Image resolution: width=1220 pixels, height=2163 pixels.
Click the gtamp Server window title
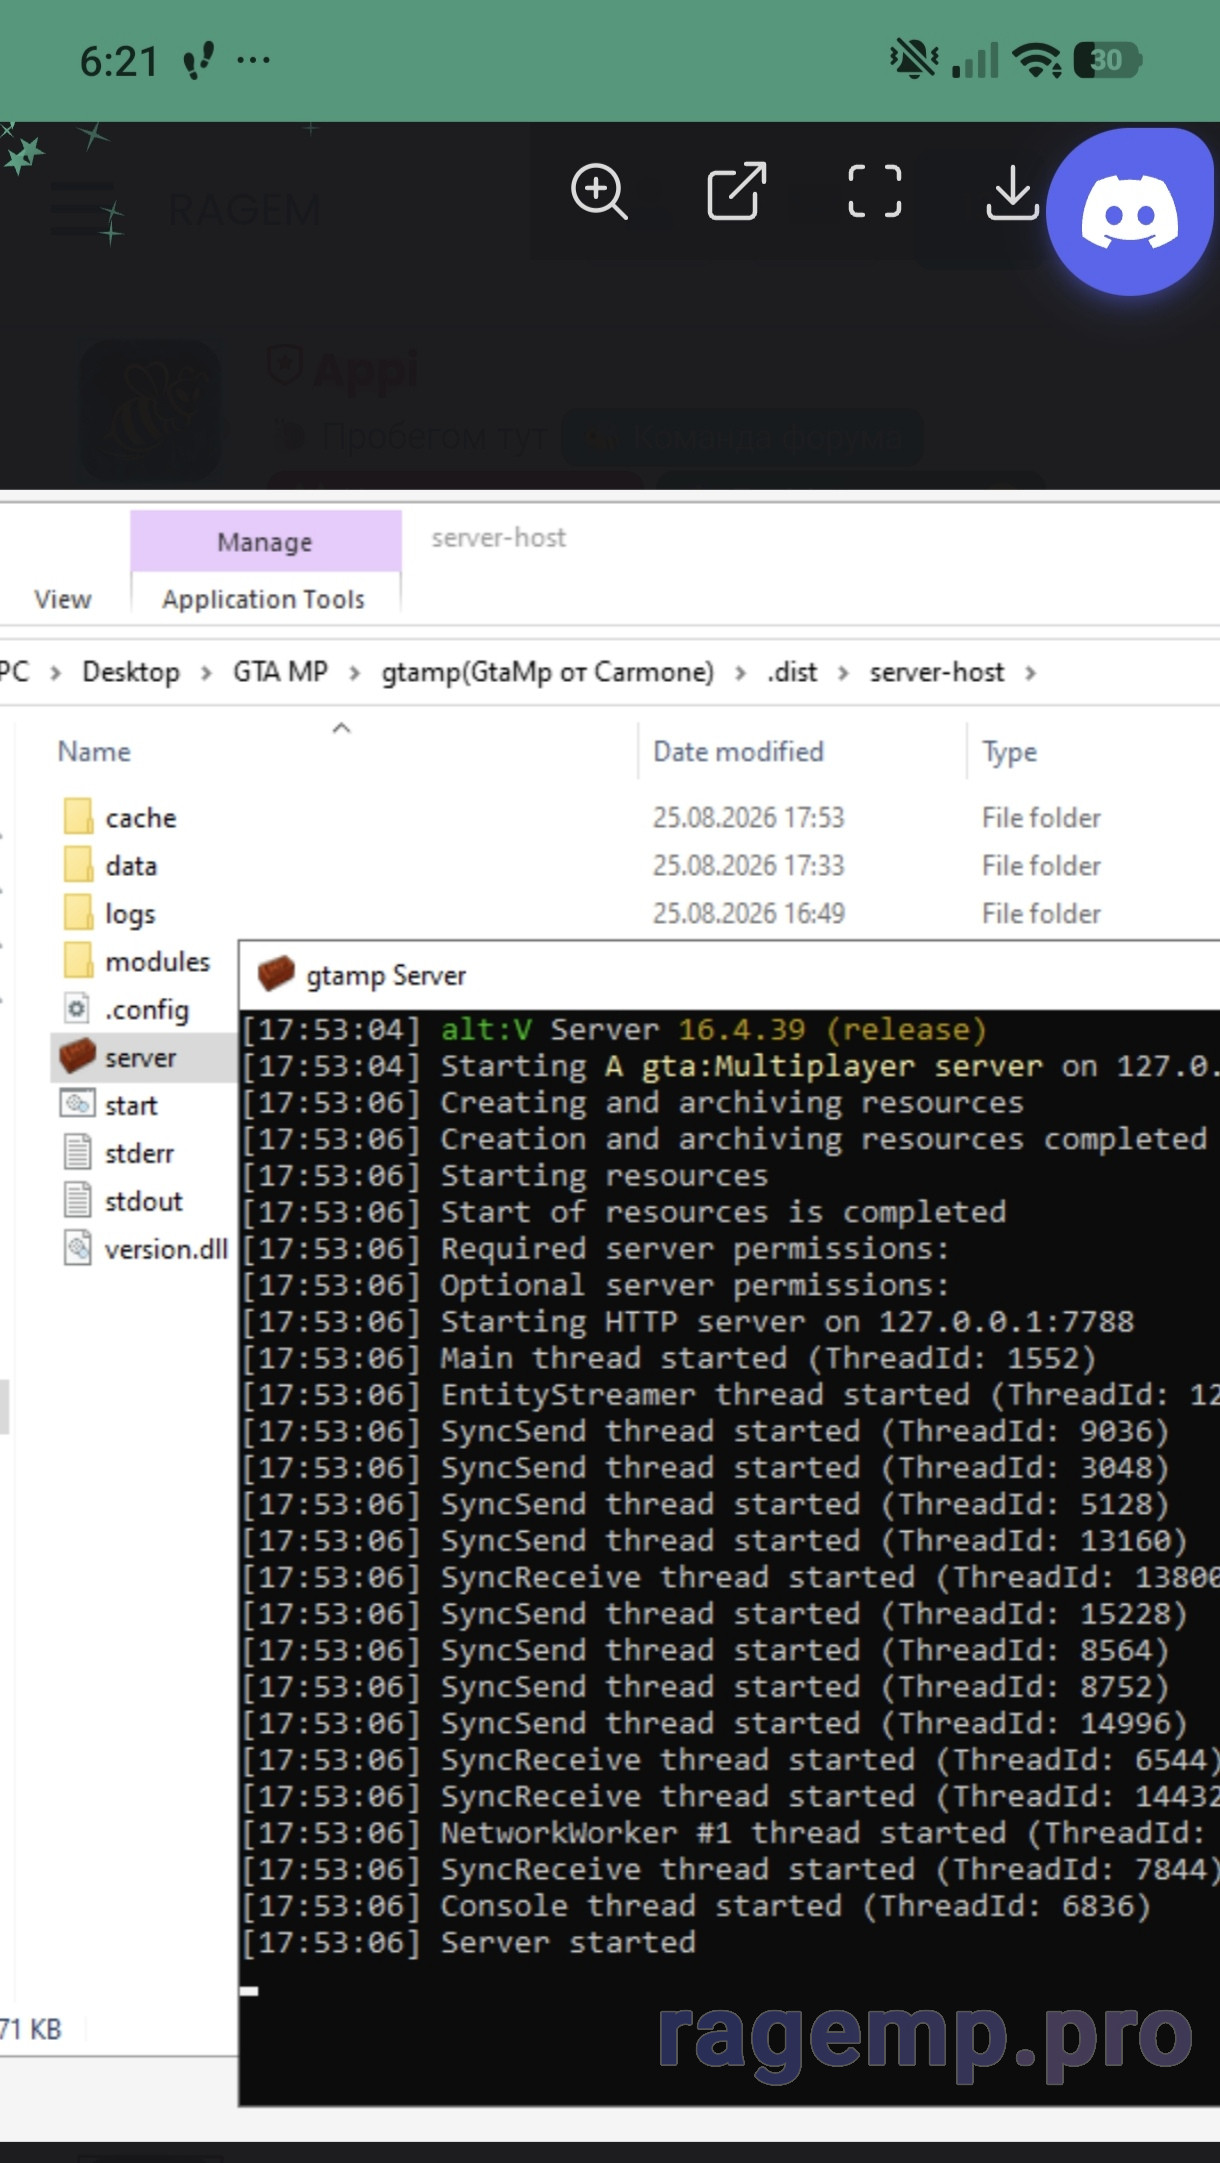pos(386,975)
